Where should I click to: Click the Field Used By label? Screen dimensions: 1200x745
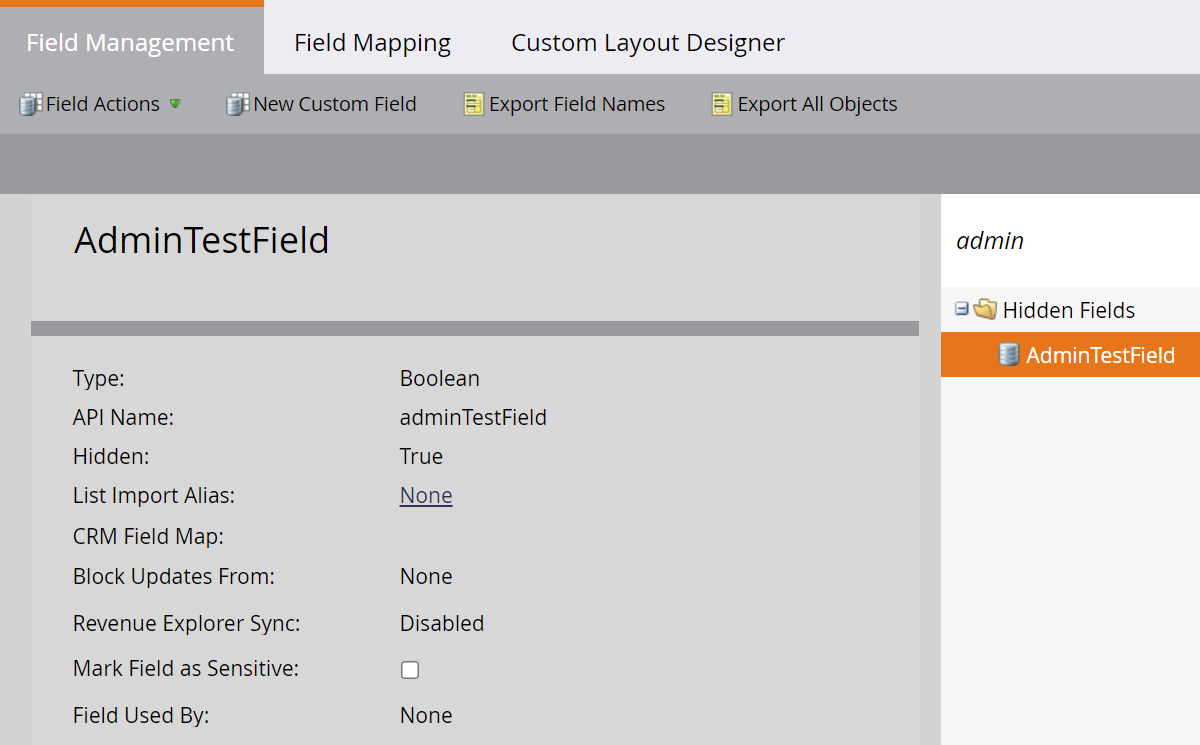click(141, 715)
